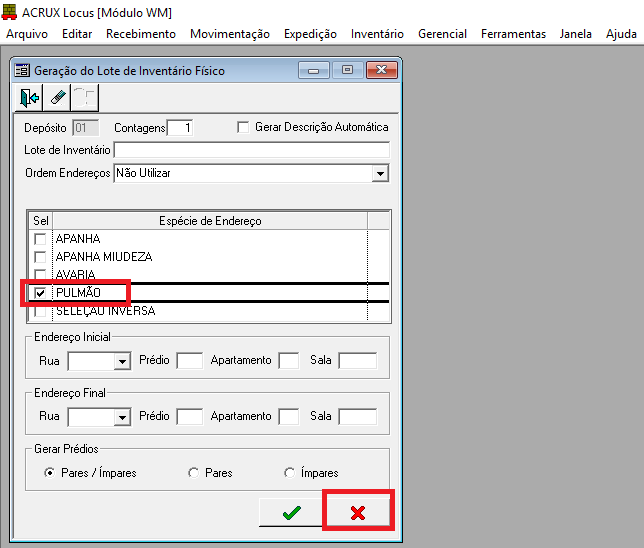Open the Janela menu
644x548 pixels.
[575, 34]
